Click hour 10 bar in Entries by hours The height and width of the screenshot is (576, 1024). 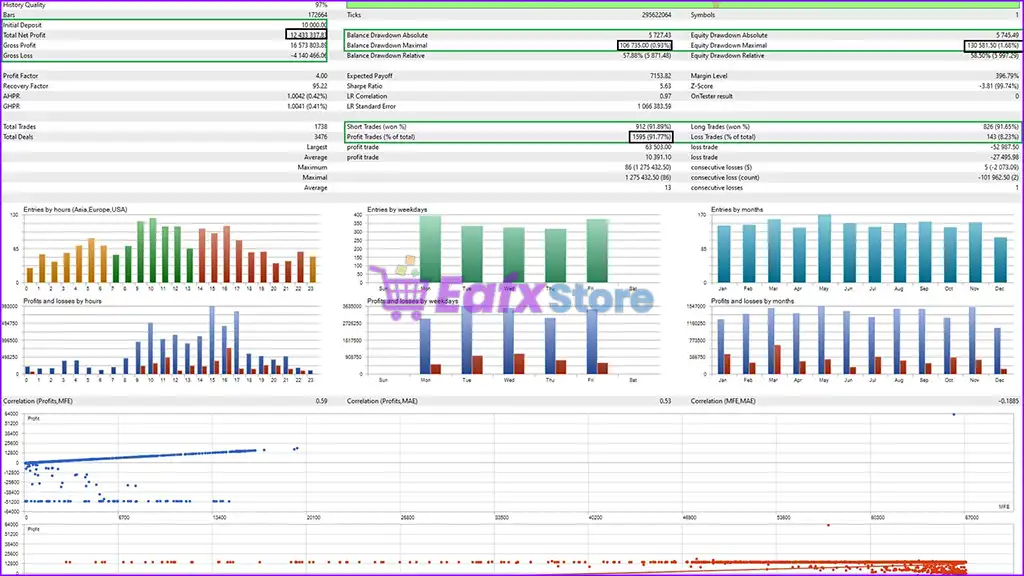pyautogui.click(x=153, y=251)
